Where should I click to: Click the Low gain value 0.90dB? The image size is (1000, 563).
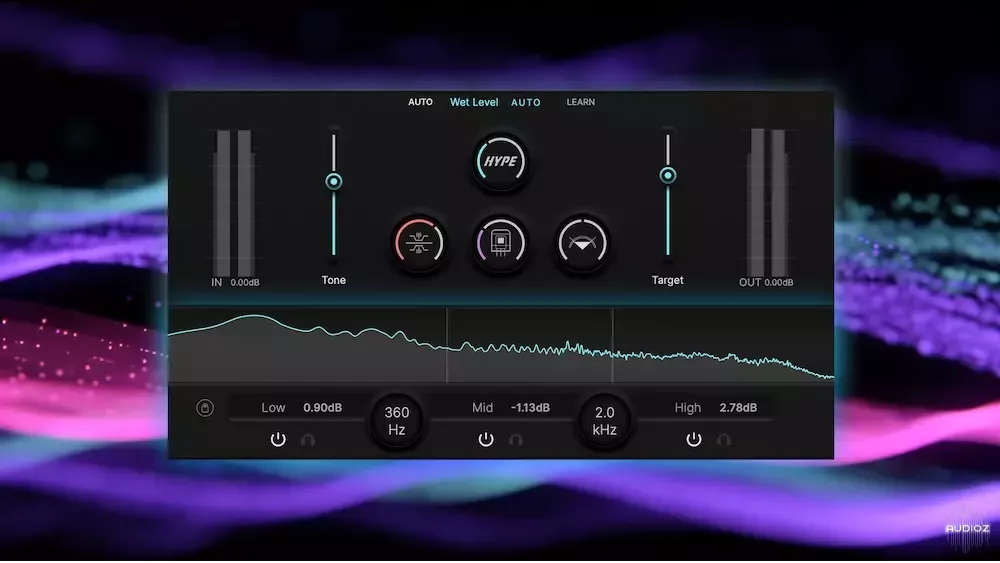(x=323, y=407)
